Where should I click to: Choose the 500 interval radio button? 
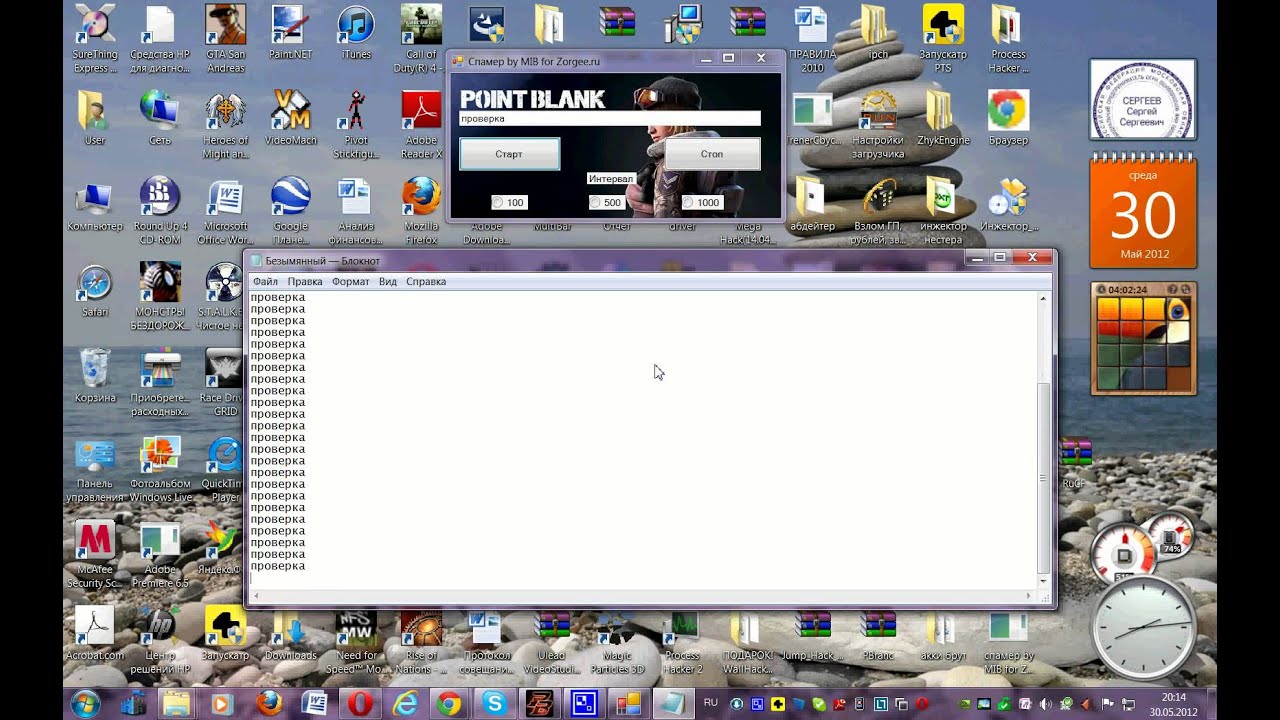(x=595, y=202)
